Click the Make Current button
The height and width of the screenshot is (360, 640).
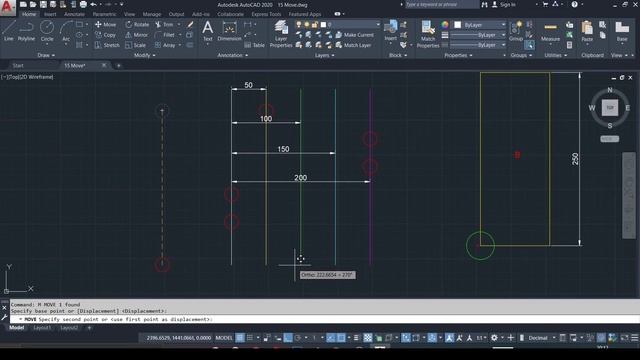(x=354, y=35)
